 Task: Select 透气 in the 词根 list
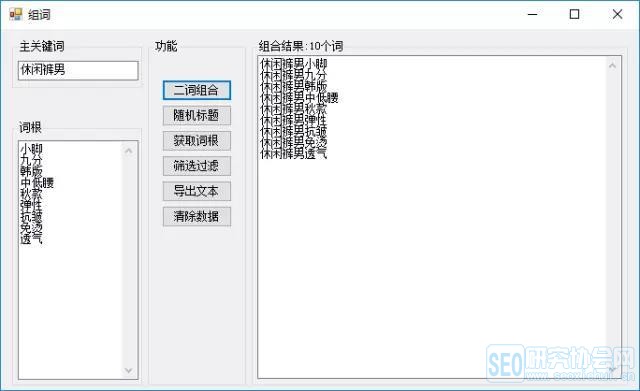click(31, 238)
